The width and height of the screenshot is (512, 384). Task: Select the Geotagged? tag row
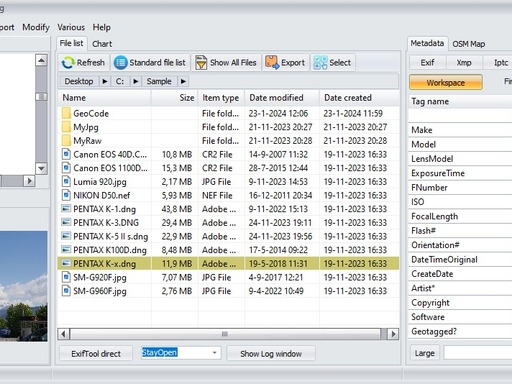pyautogui.click(x=460, y=331)
